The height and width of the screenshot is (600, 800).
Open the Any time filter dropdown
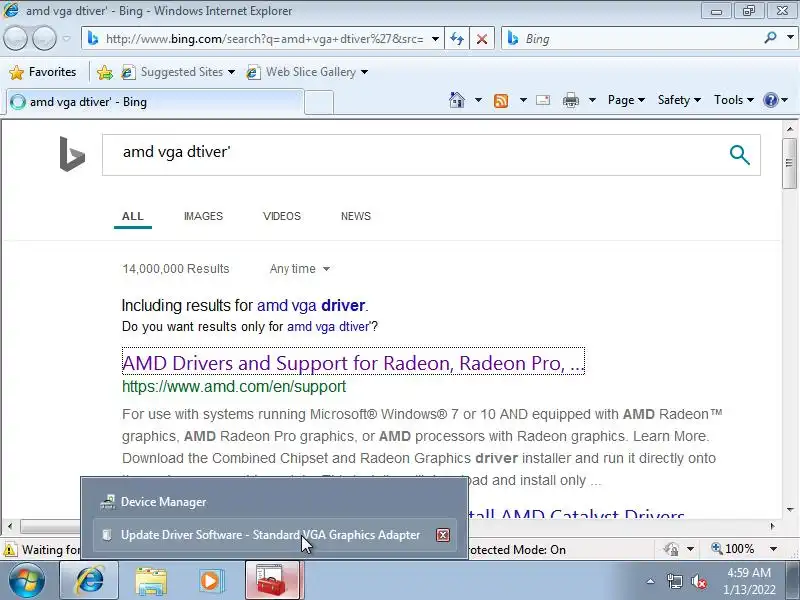click(299, 269)
